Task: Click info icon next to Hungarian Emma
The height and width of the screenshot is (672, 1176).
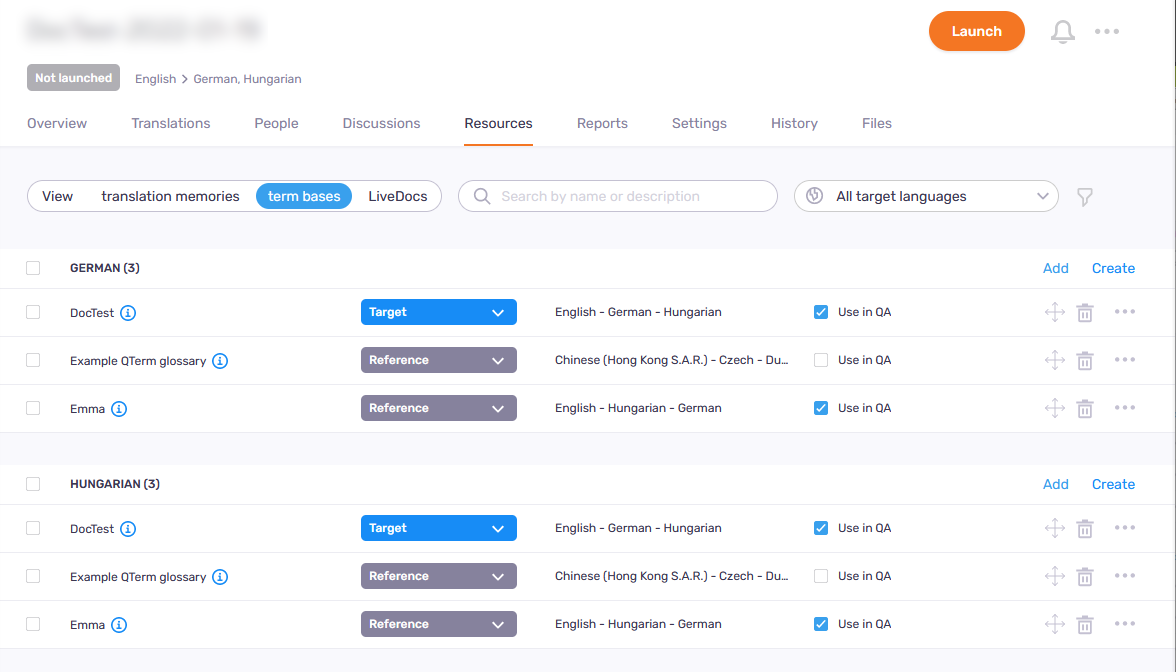Action: click(119, 625)
